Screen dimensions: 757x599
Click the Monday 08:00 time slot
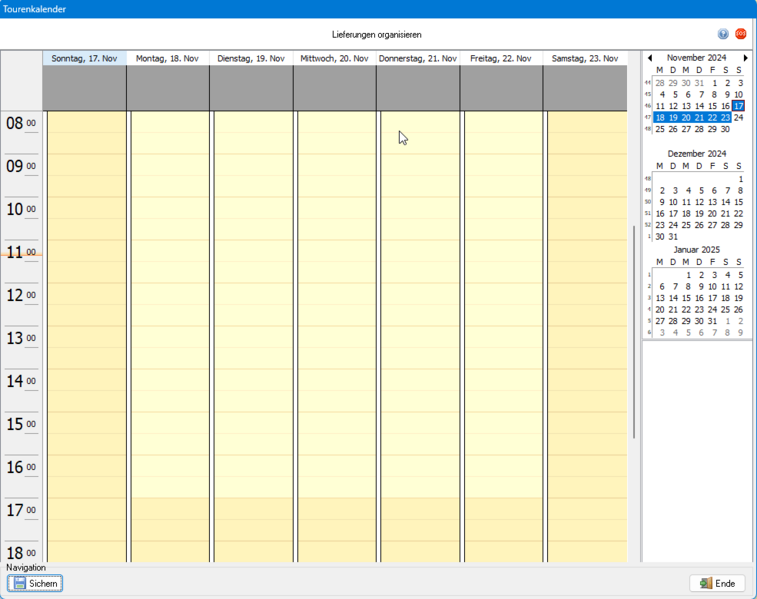pyautogui.click(x=170, y=123)
